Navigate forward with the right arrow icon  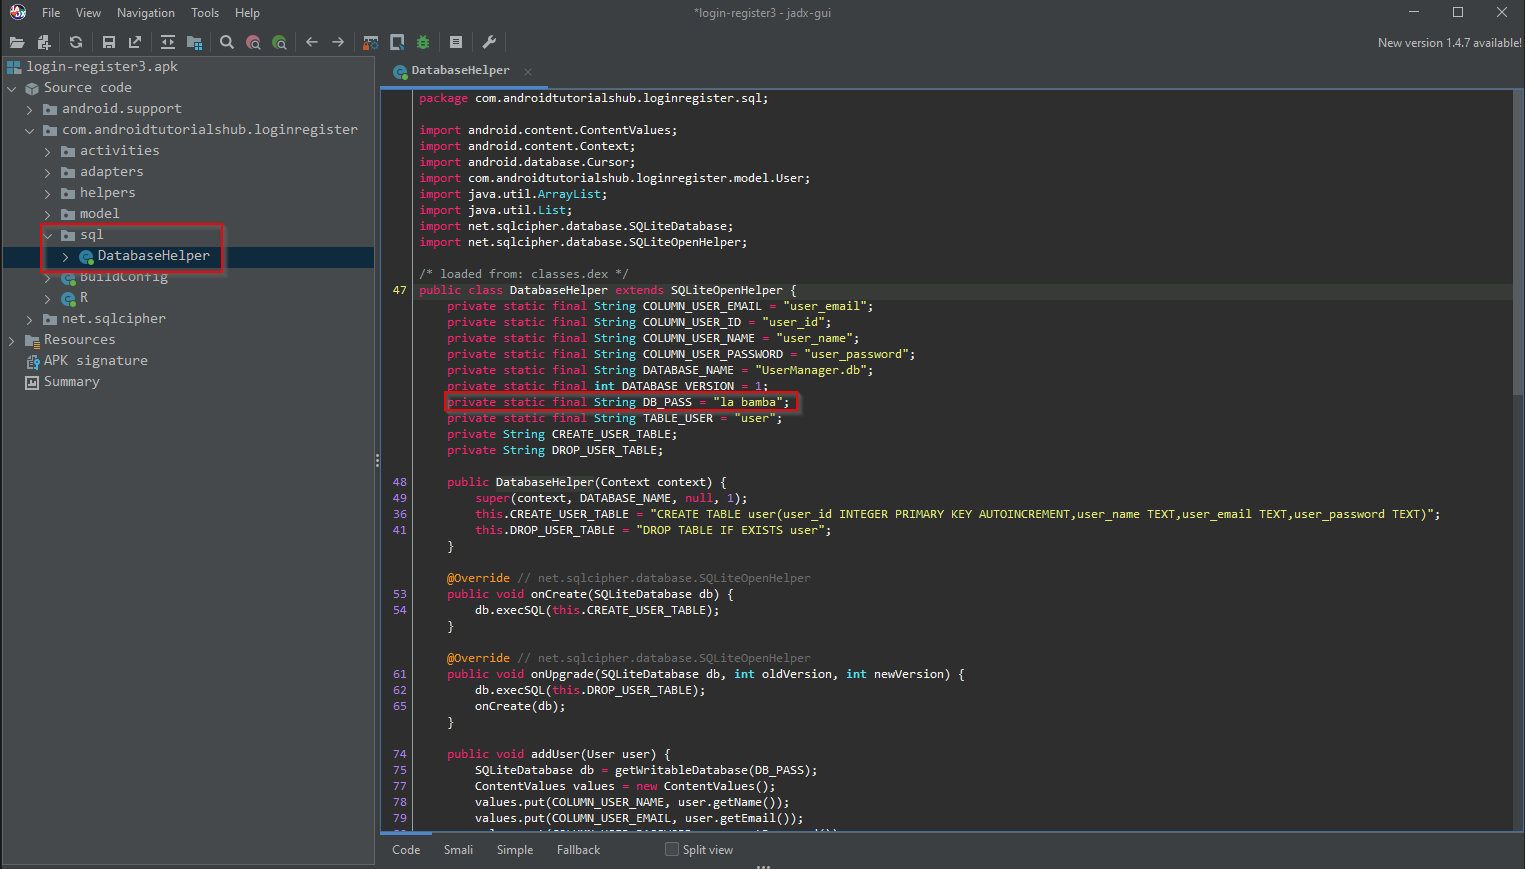[338, 42]
